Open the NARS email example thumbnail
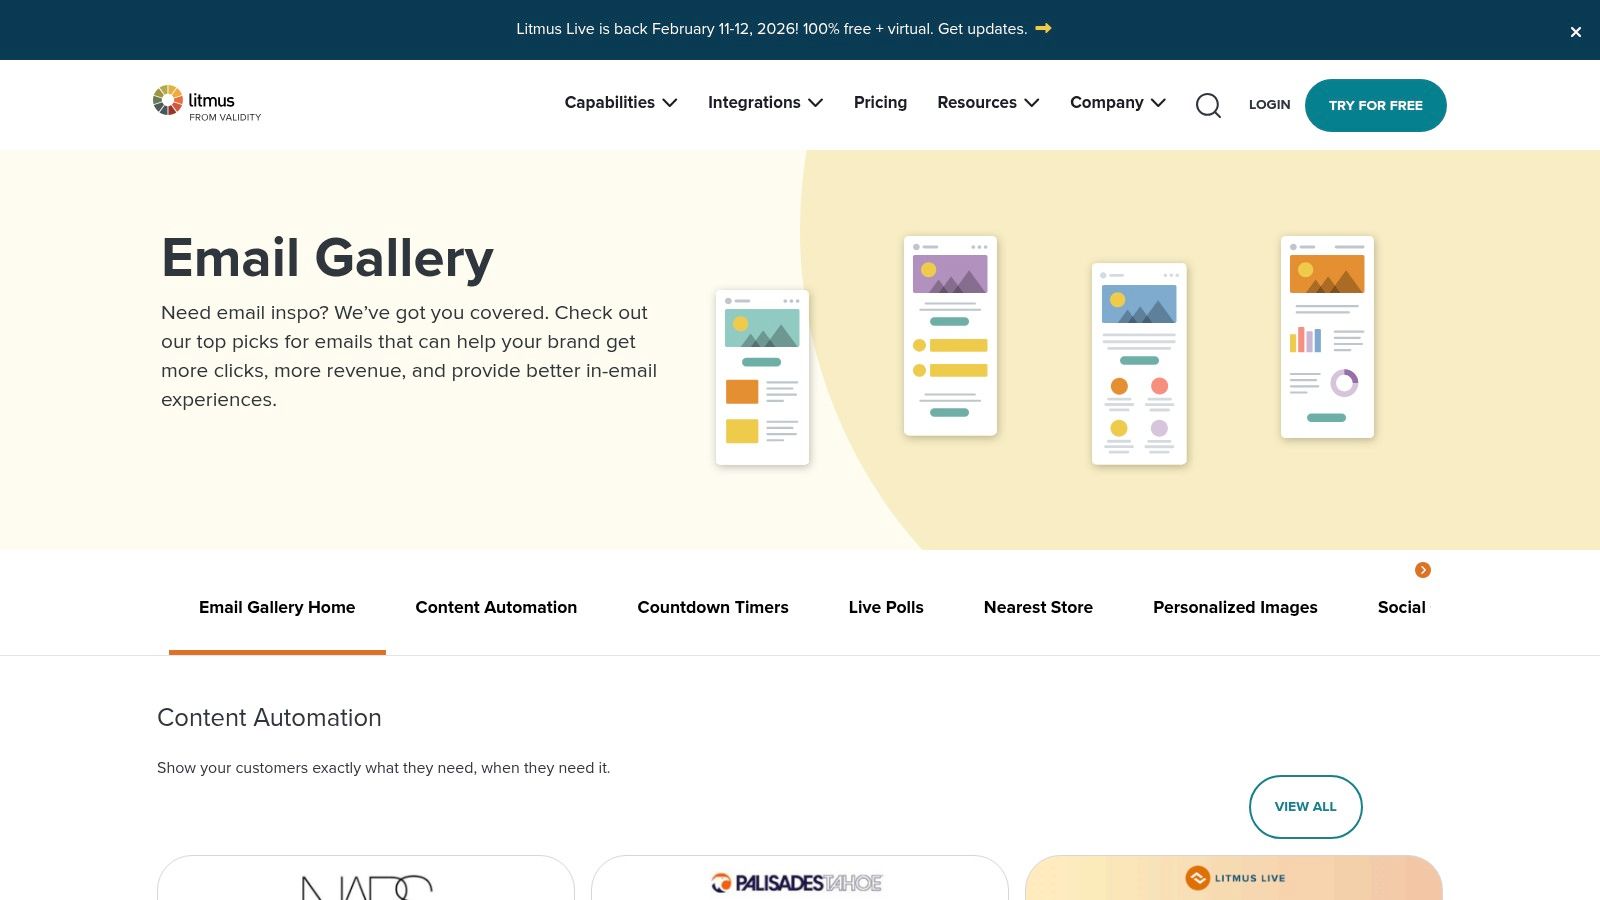Image resolution: width=1600 pixels, height=900 pixels. pyautogui.click(x=366, y=885)
